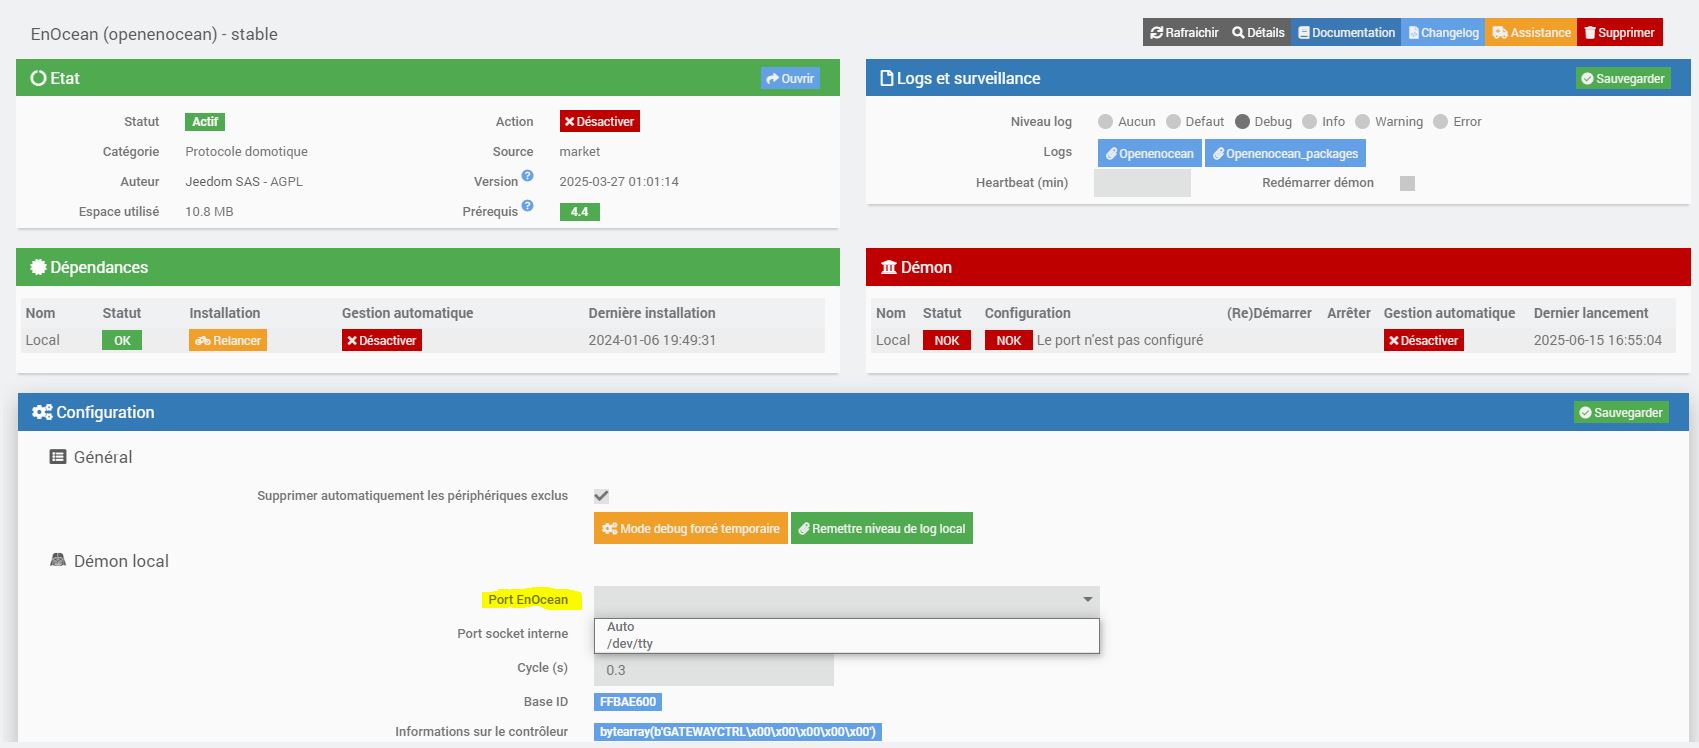Save logs settings with Sauvegarder
1699x748 pixels.
click(x=1623, y=78)
